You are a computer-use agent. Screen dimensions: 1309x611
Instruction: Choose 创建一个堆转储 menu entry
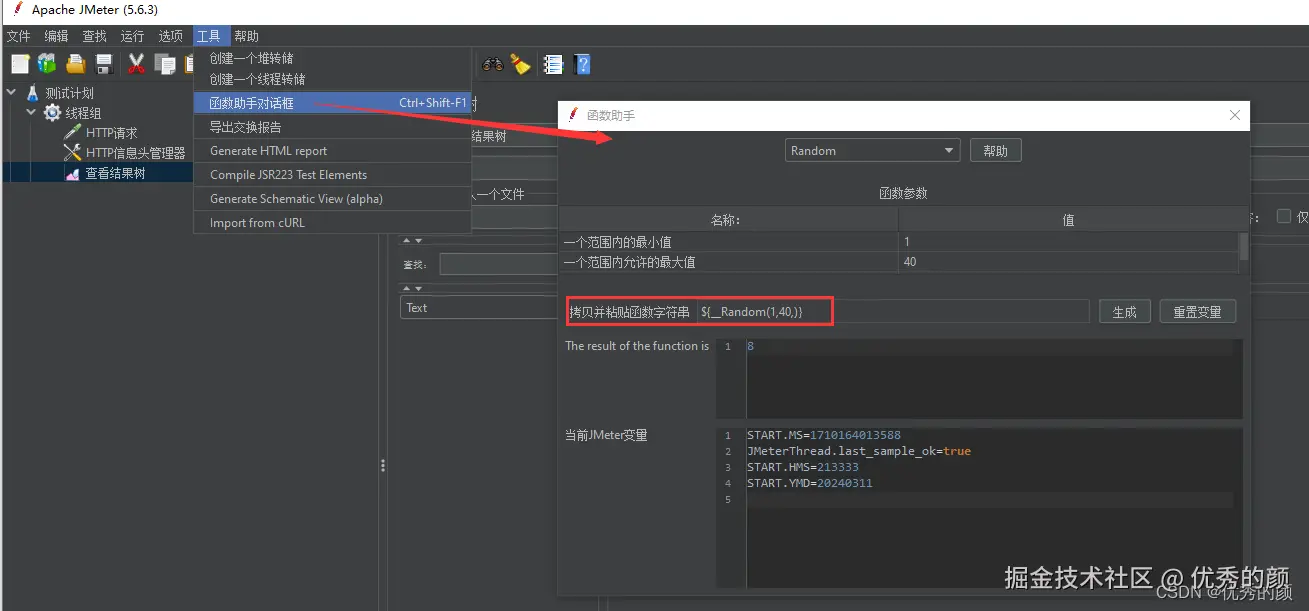click(332, 59)
